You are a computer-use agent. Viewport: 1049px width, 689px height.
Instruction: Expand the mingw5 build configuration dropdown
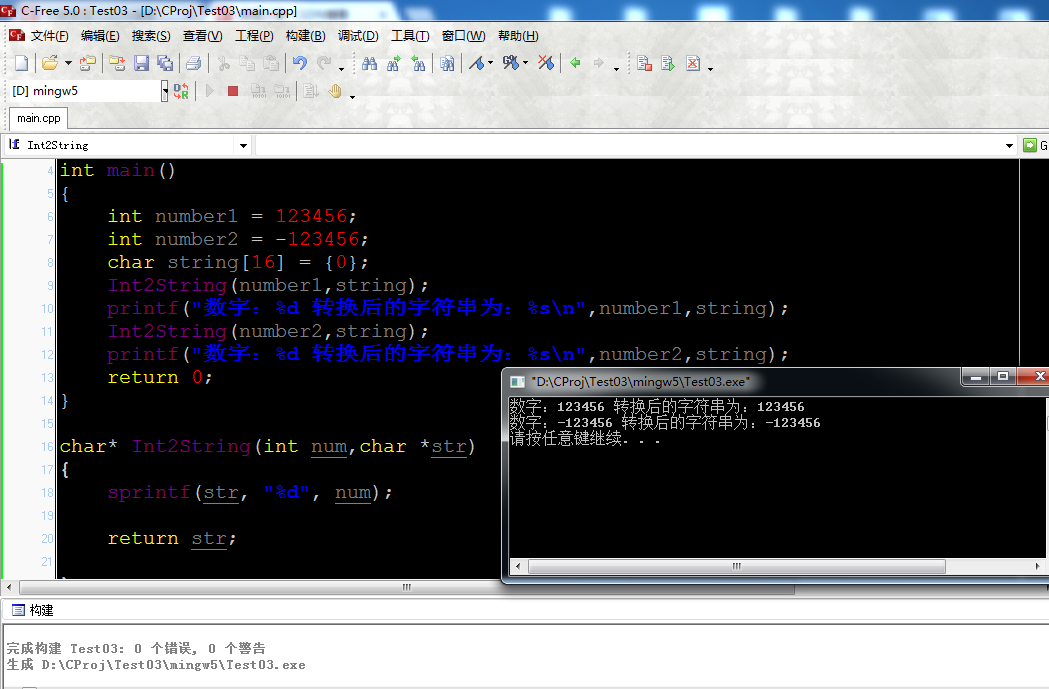[x=165, y=91]
